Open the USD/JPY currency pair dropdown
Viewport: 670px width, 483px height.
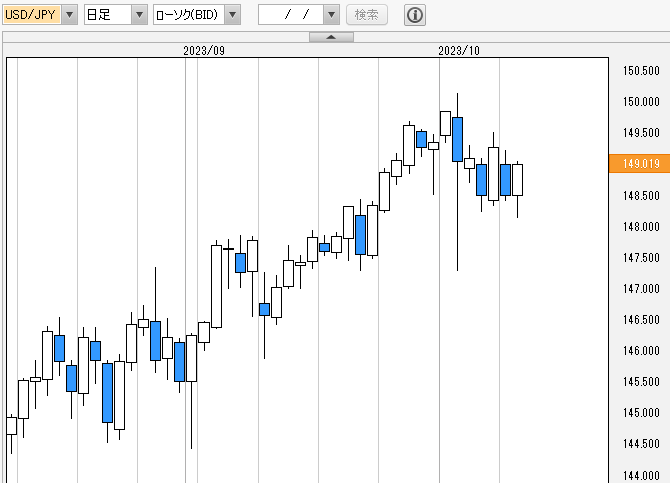(x=69, y=15)
